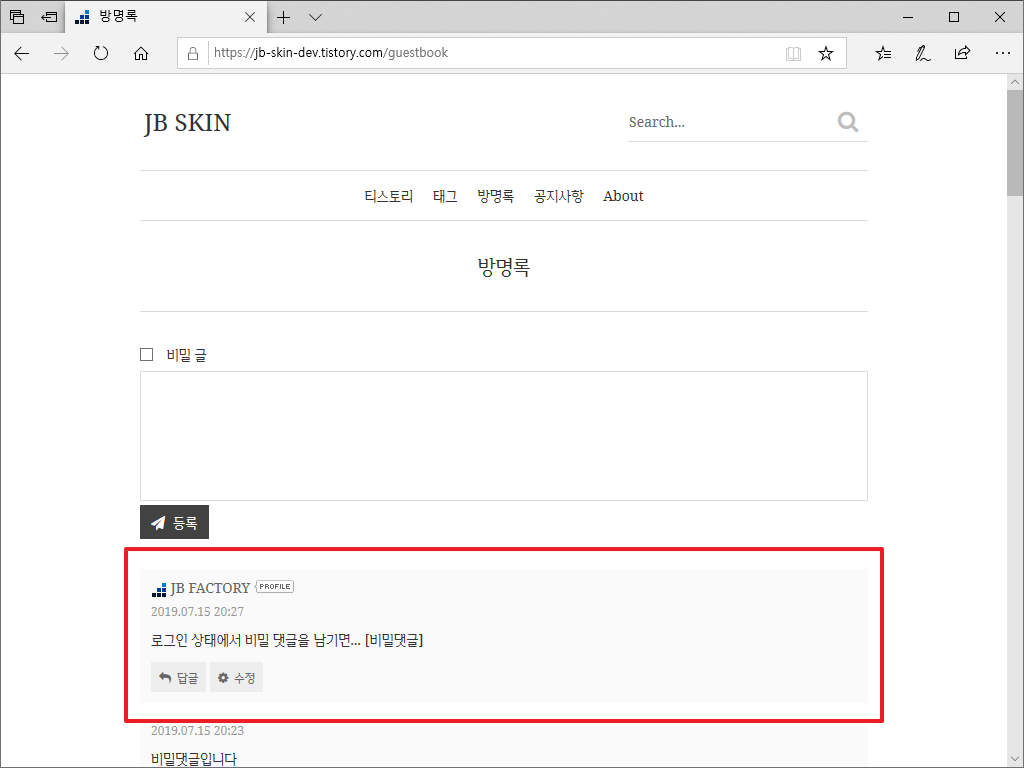Open Reading view book icon
The width and height of the screenshot is (1024, 768).
pos(793,54)
